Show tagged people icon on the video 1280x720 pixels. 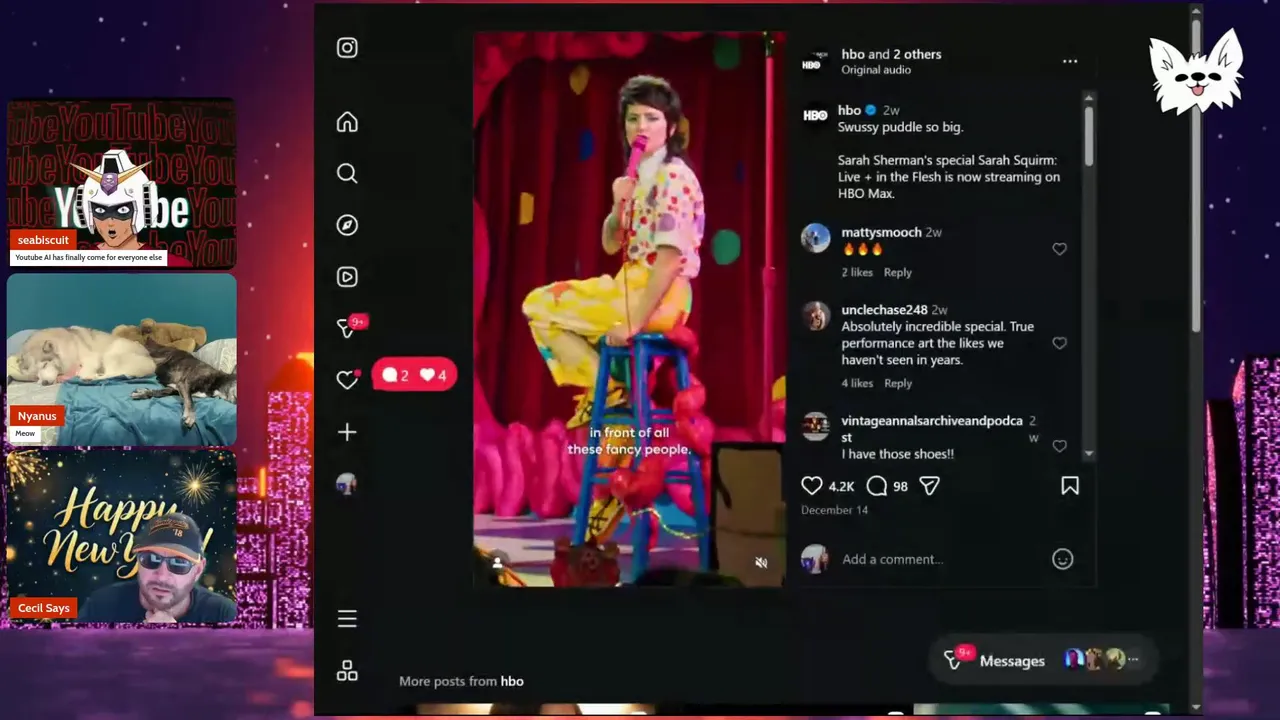point(497,563)
